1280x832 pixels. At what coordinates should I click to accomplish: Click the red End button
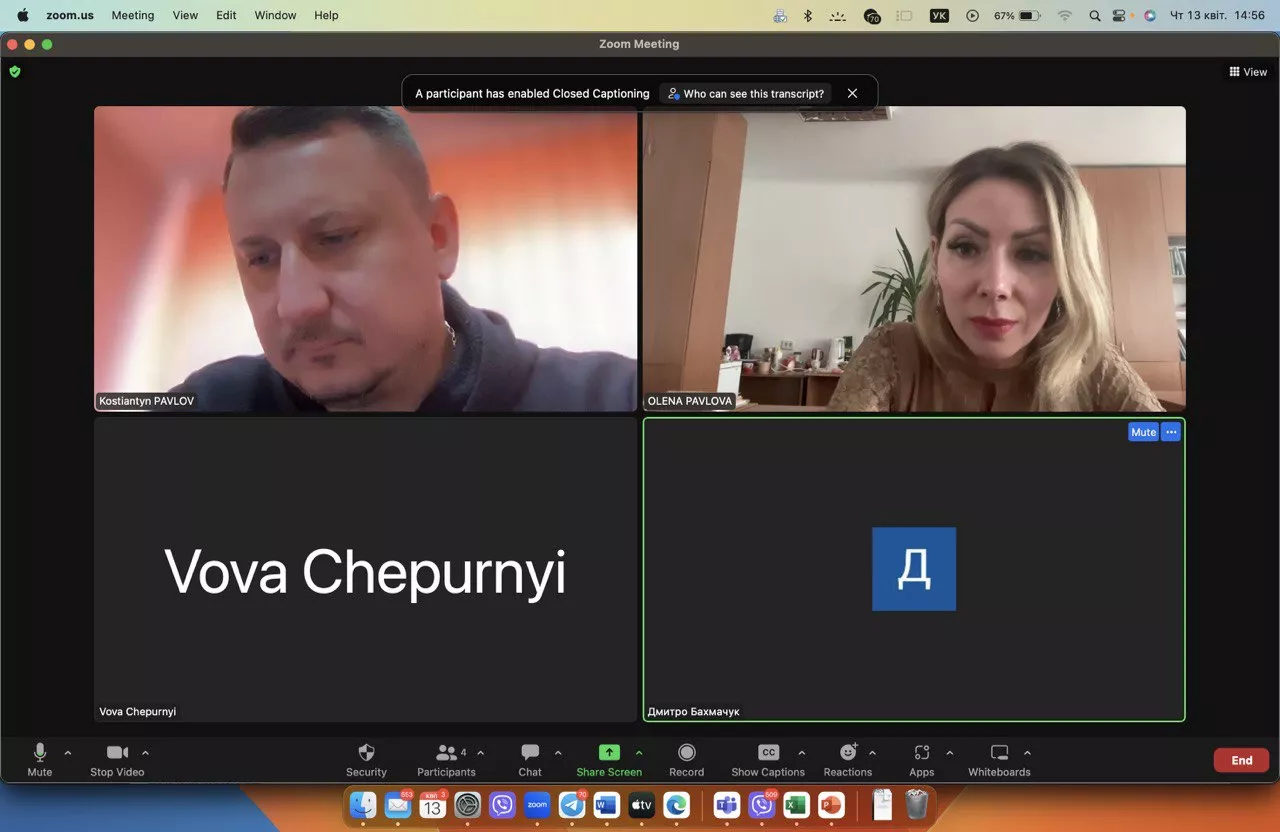click(1241, 760)
